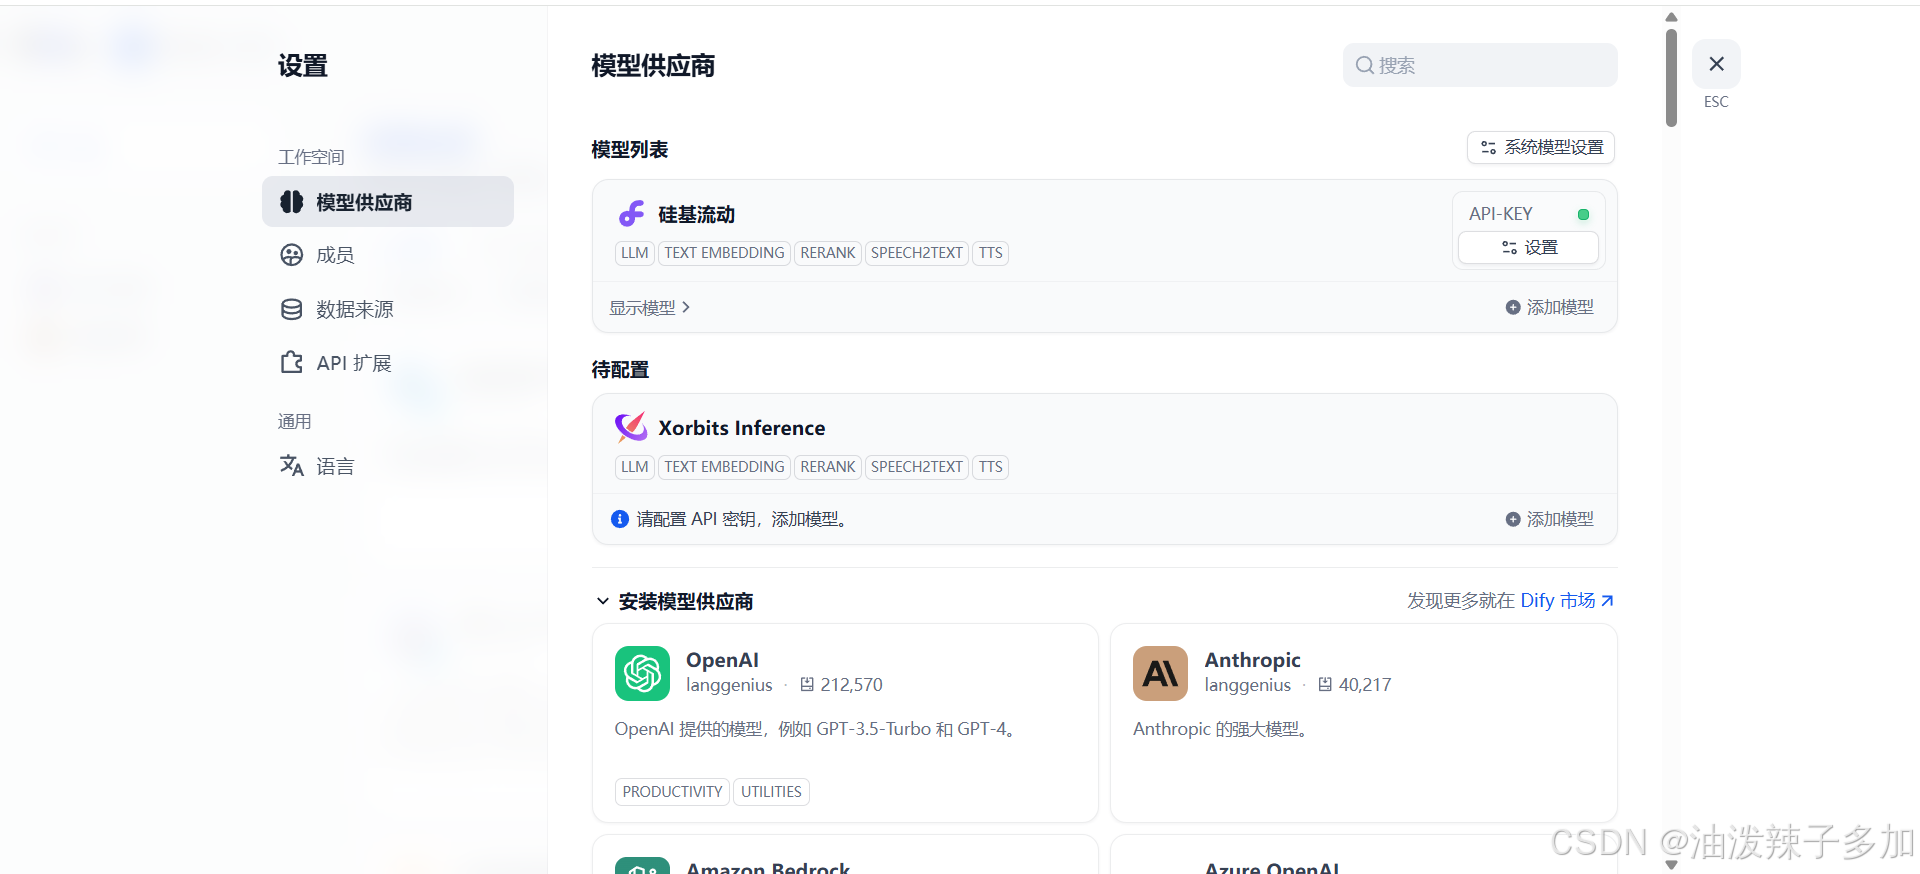Expand 显示模型 for 硅基流动
This screenshot has width=1920, height=874.
pyautogui.click(x=650, y=308)
